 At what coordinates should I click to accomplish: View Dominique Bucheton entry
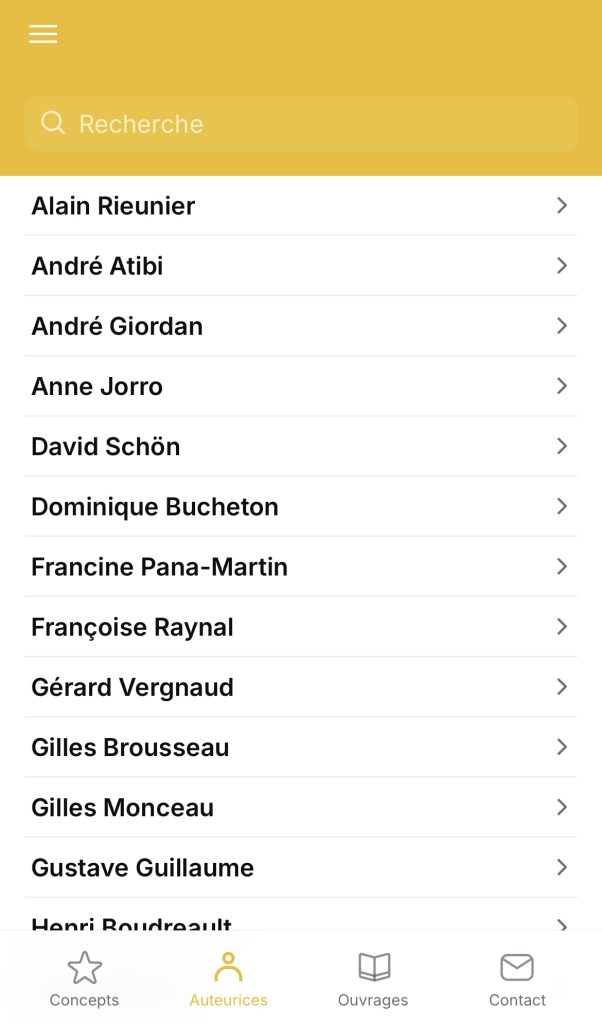(x=155, y=506)
